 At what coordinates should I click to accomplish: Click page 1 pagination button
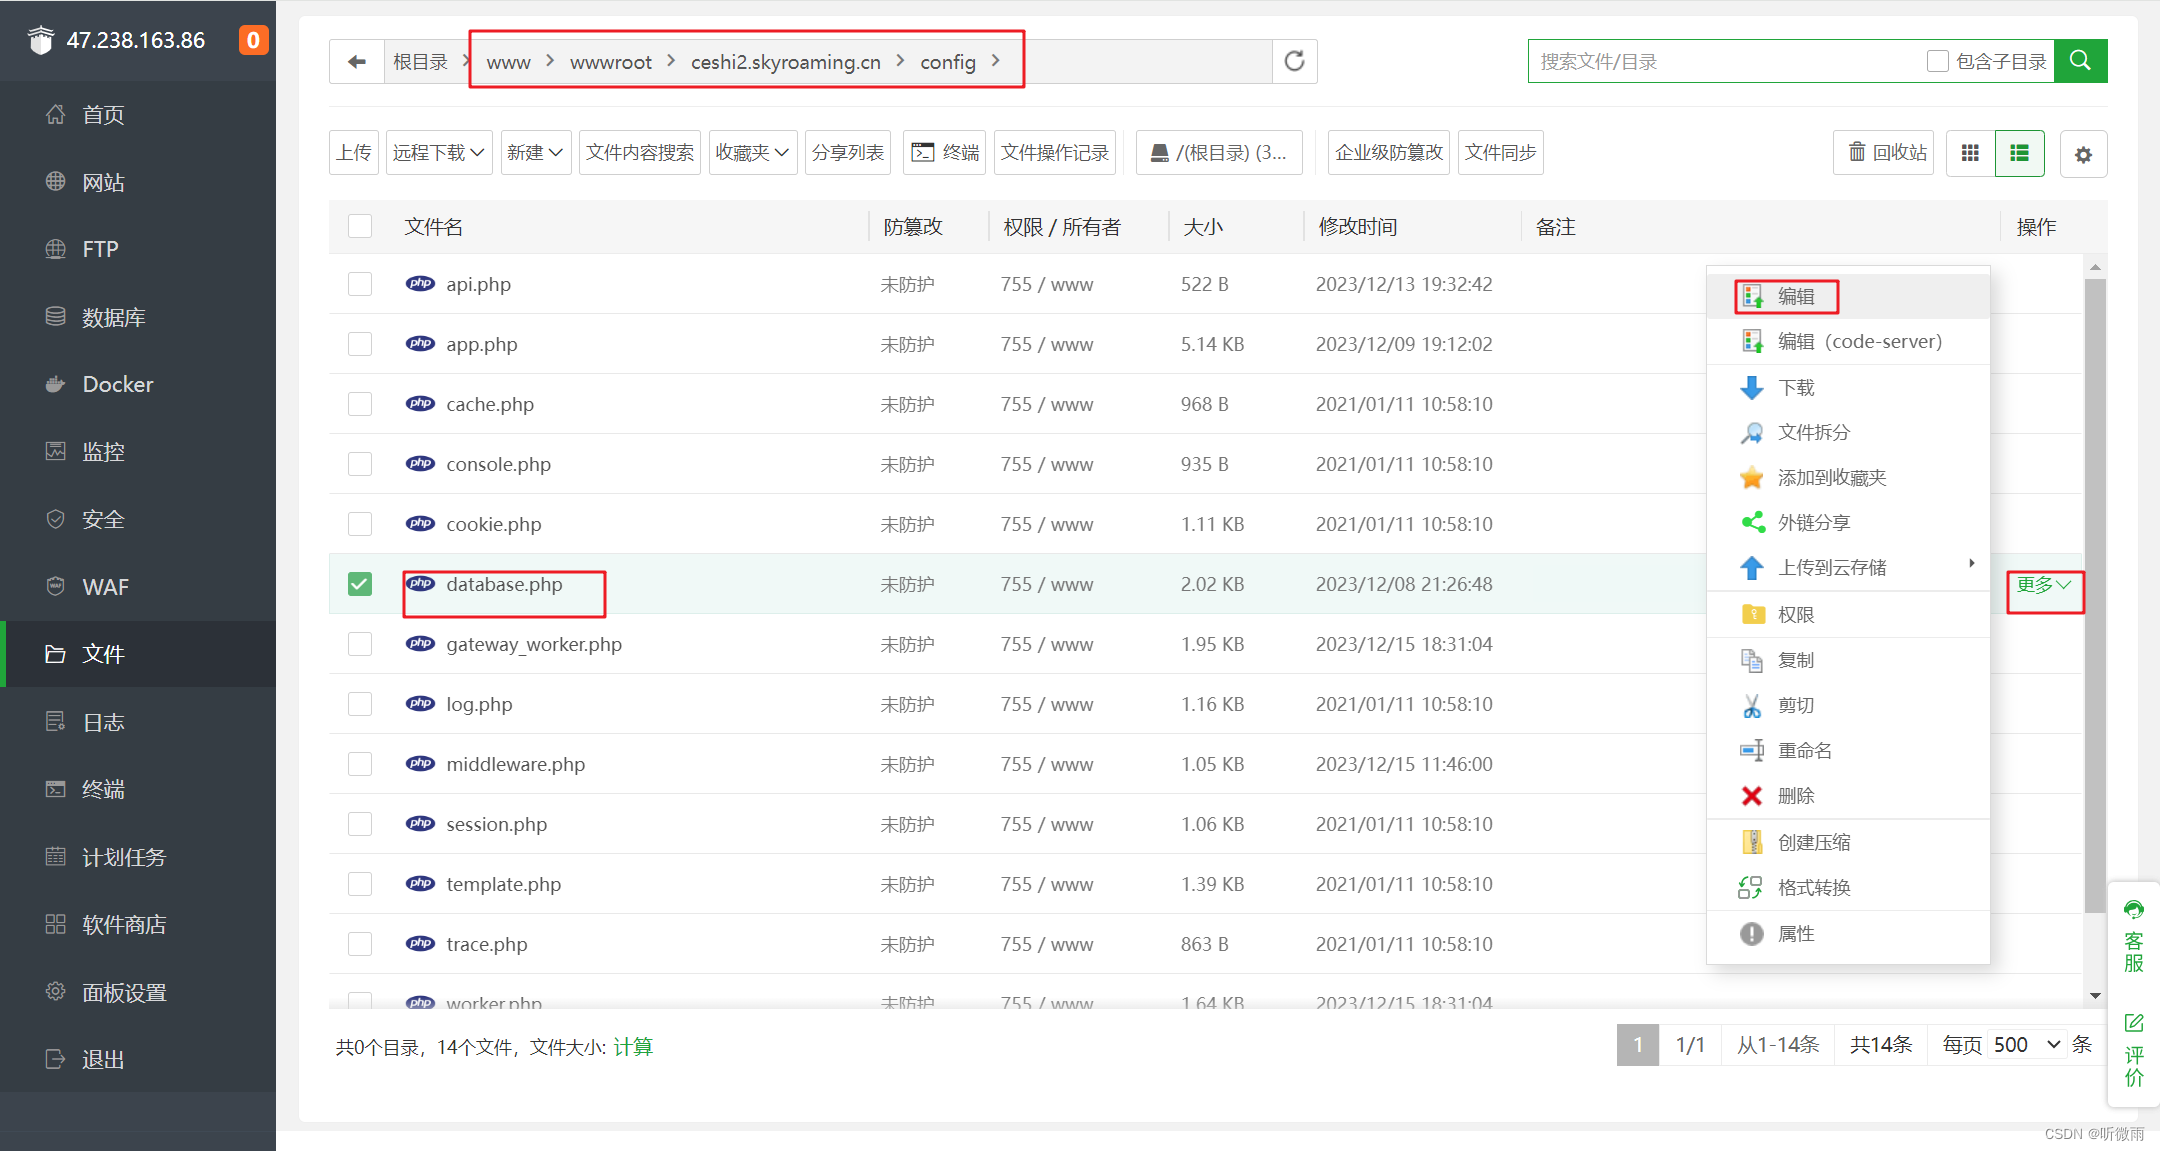[x=1638, y=1045]
